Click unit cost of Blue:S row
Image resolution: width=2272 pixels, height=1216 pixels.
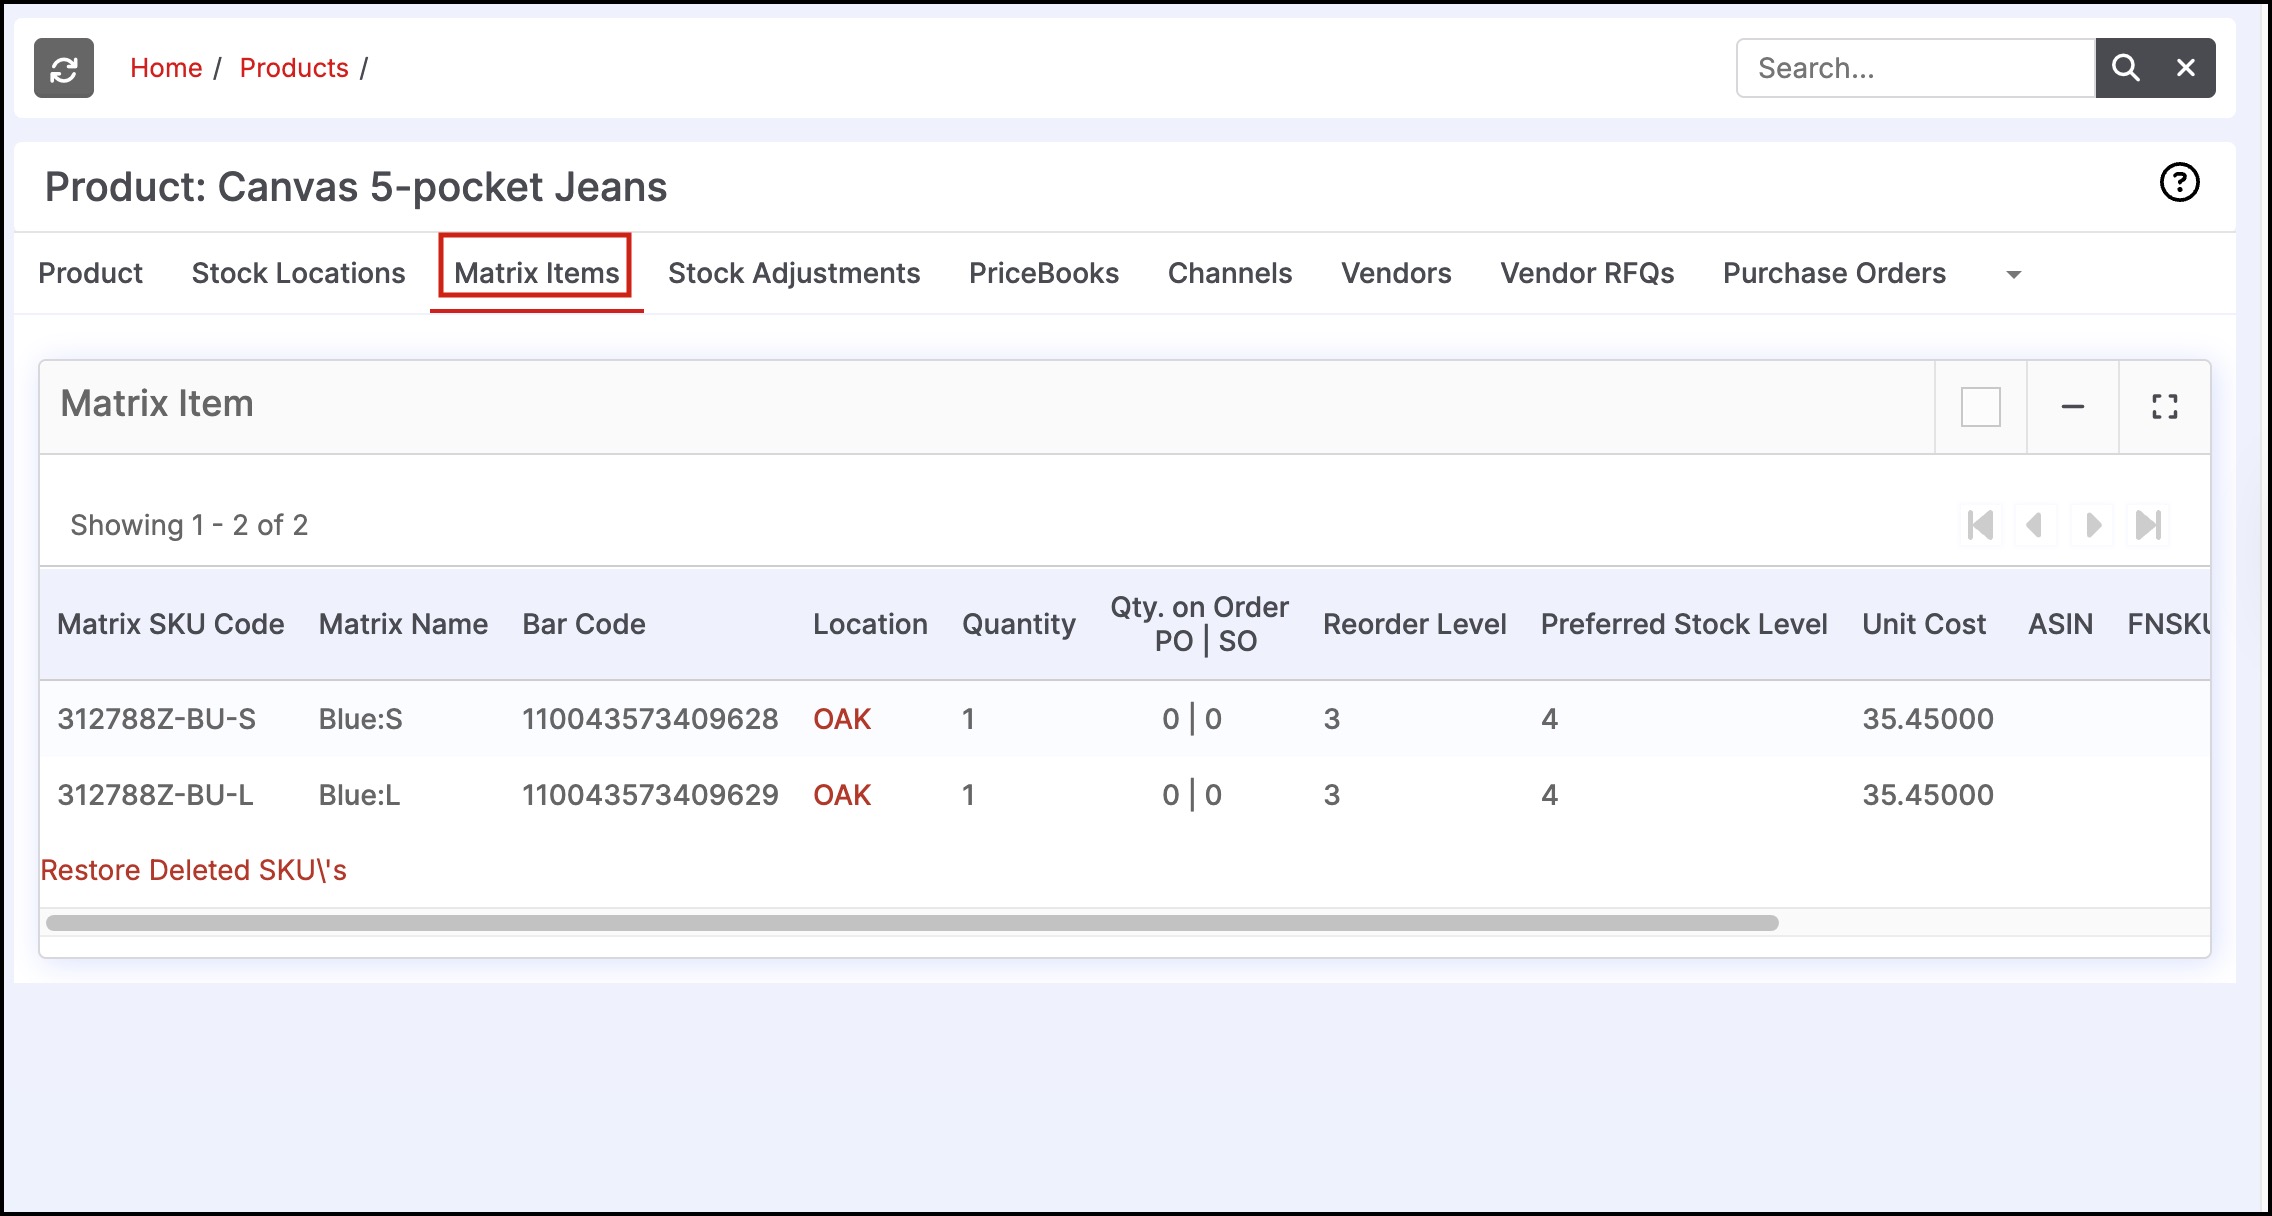pyautogui.click(x=1928, y=719)
